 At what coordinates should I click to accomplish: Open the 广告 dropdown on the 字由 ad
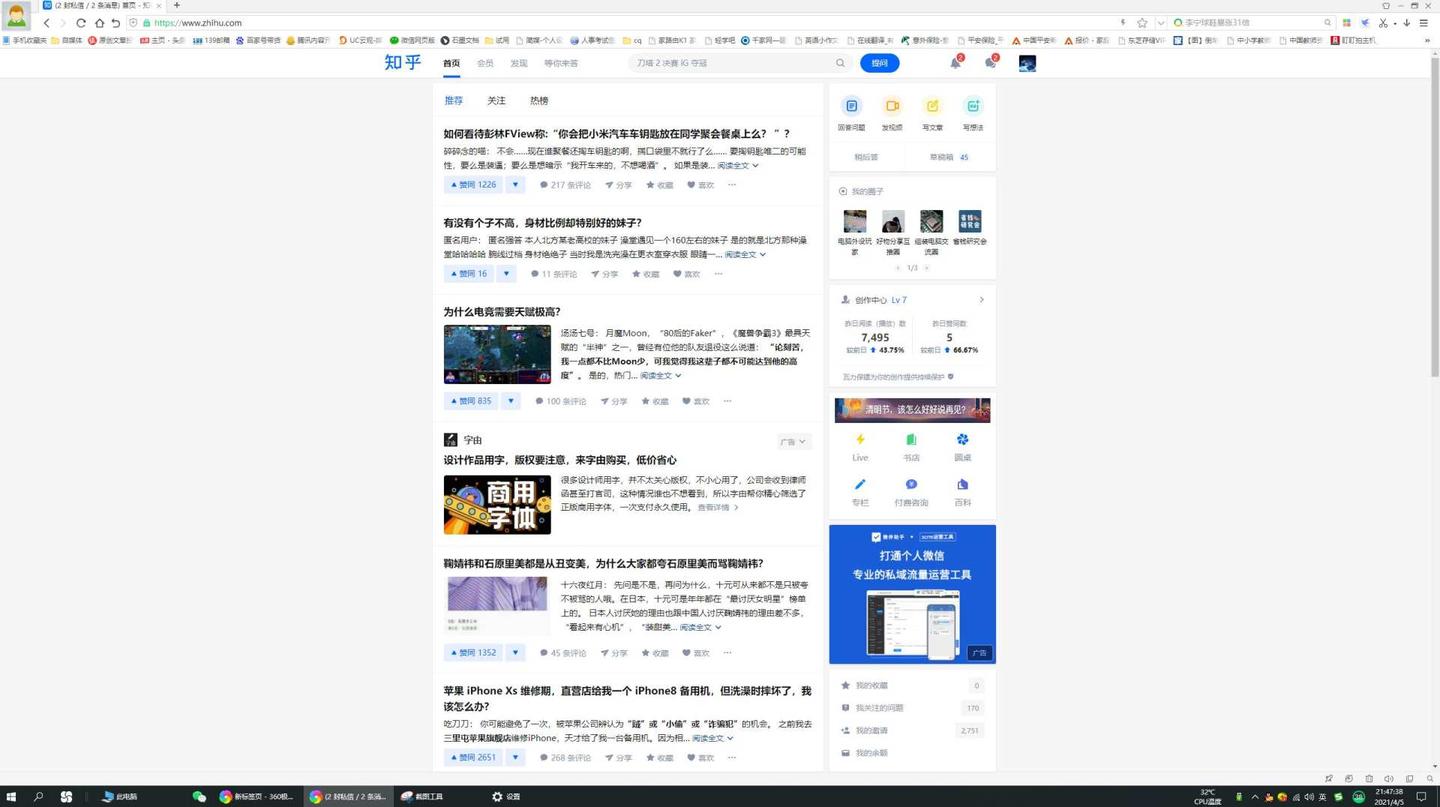tap(793, 442)
